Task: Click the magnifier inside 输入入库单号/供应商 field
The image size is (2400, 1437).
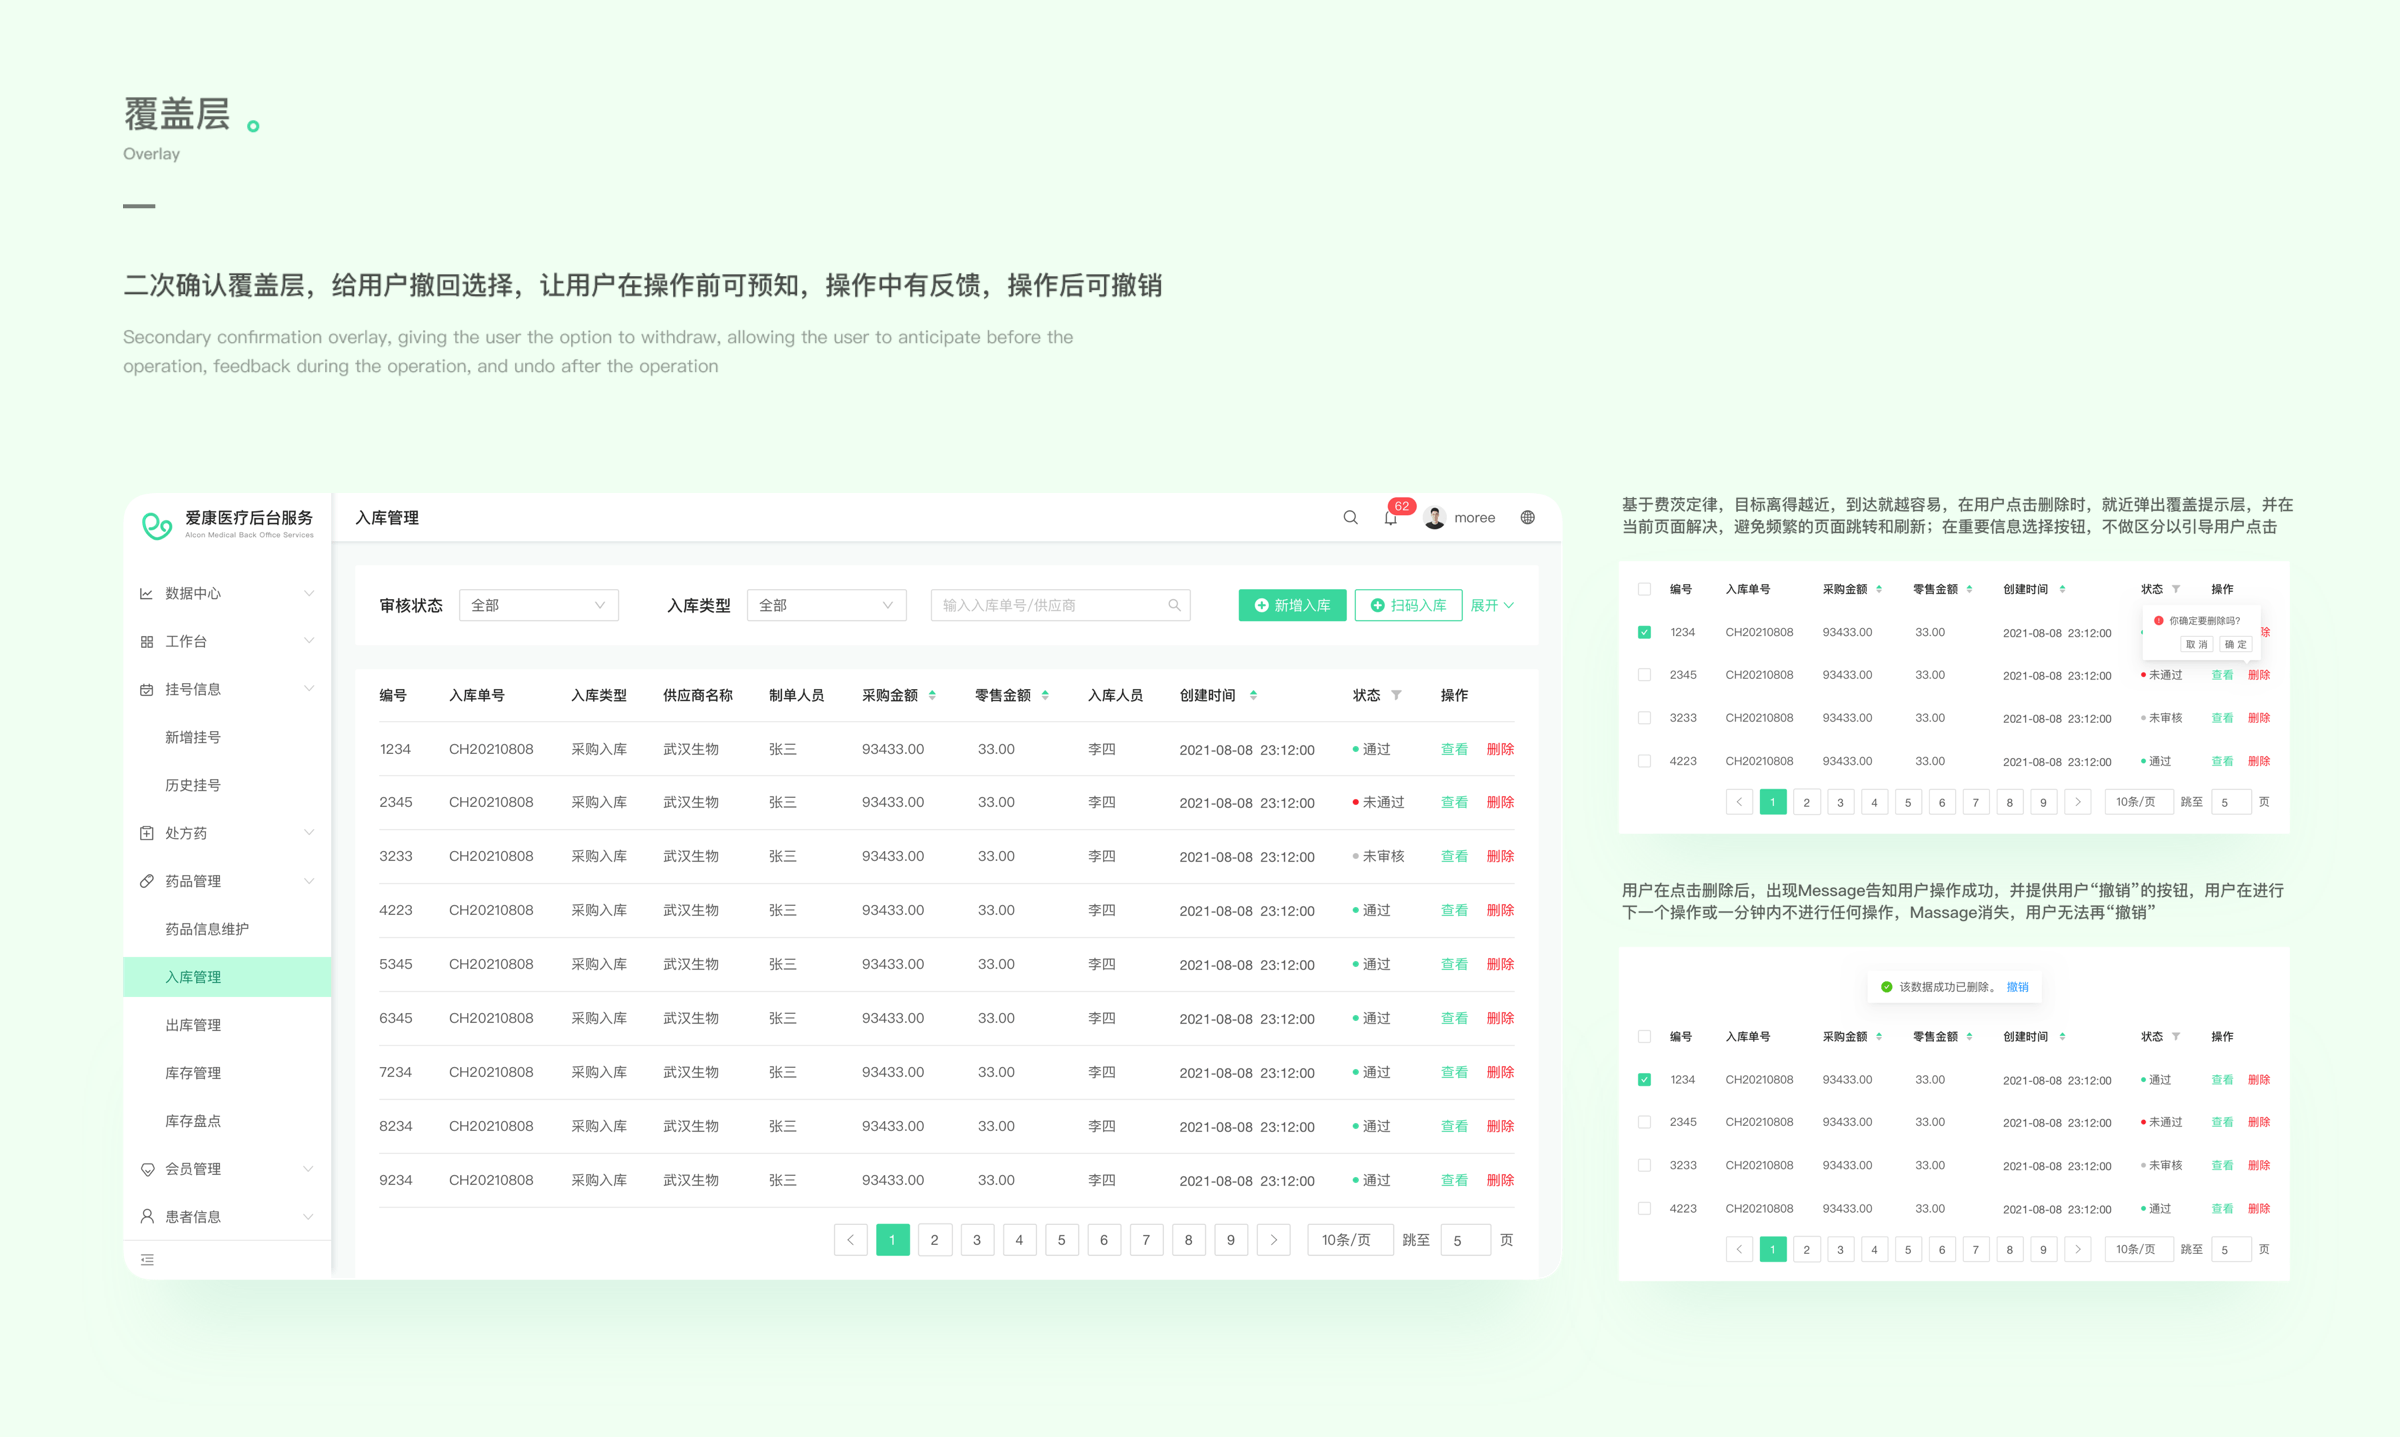Action: click(1174, 605)
